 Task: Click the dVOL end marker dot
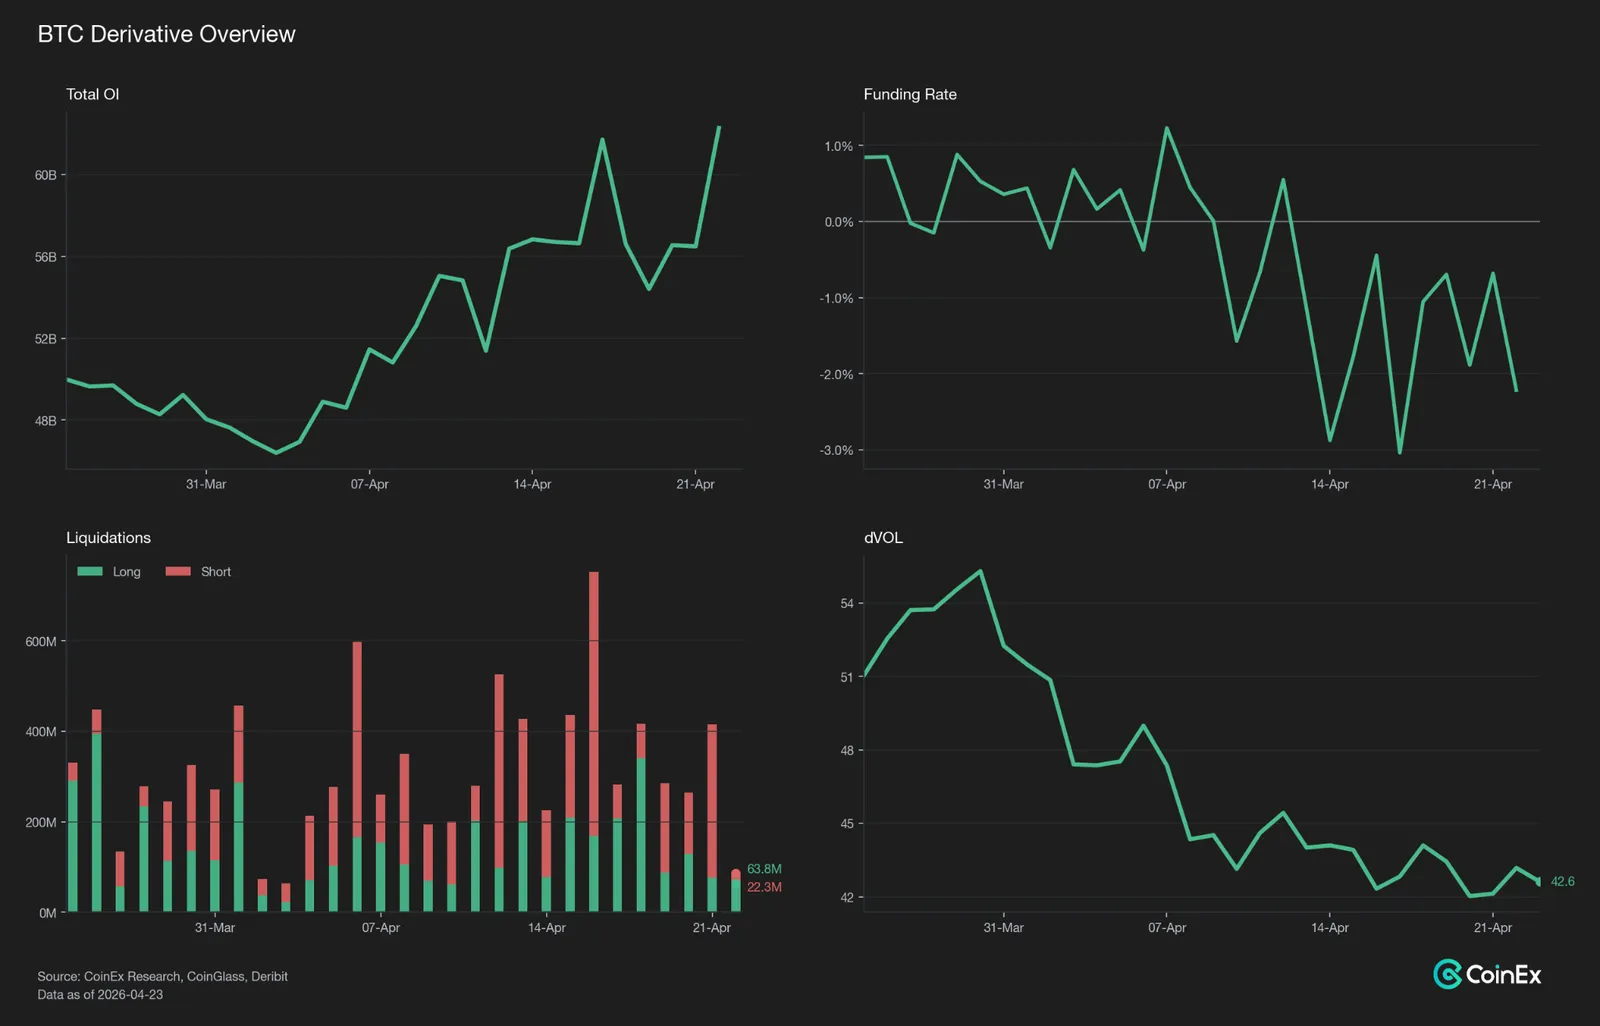pos(1538,881)
